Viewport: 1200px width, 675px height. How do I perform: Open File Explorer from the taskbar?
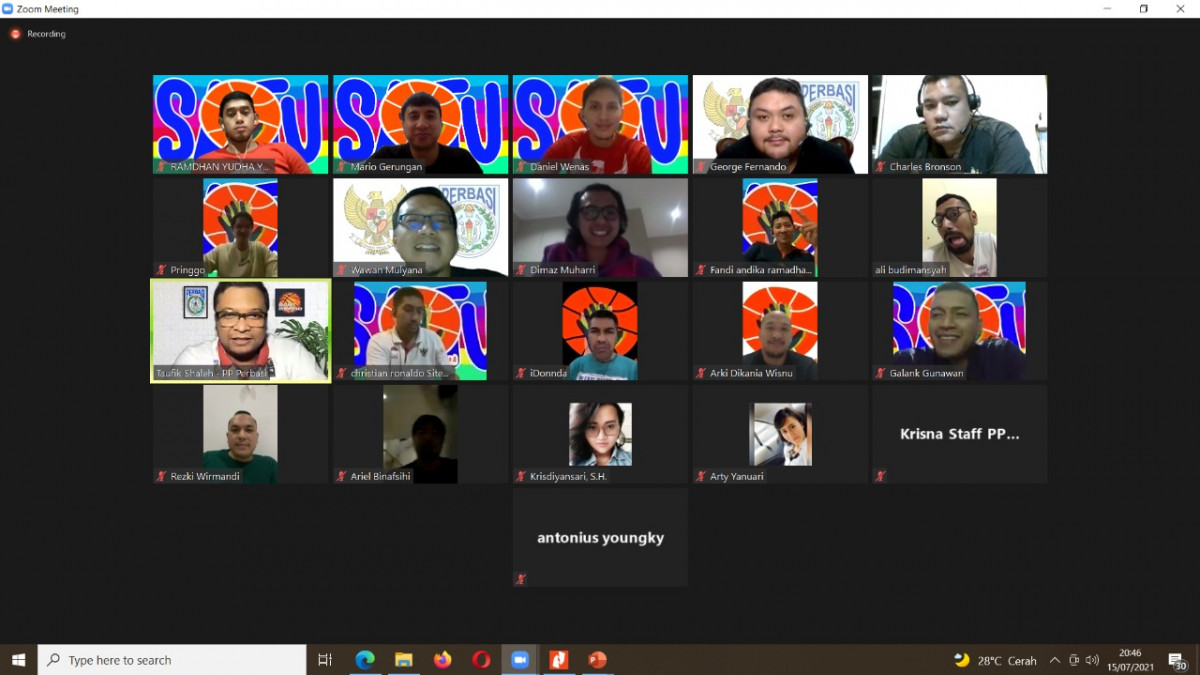(x=404, y=660)
